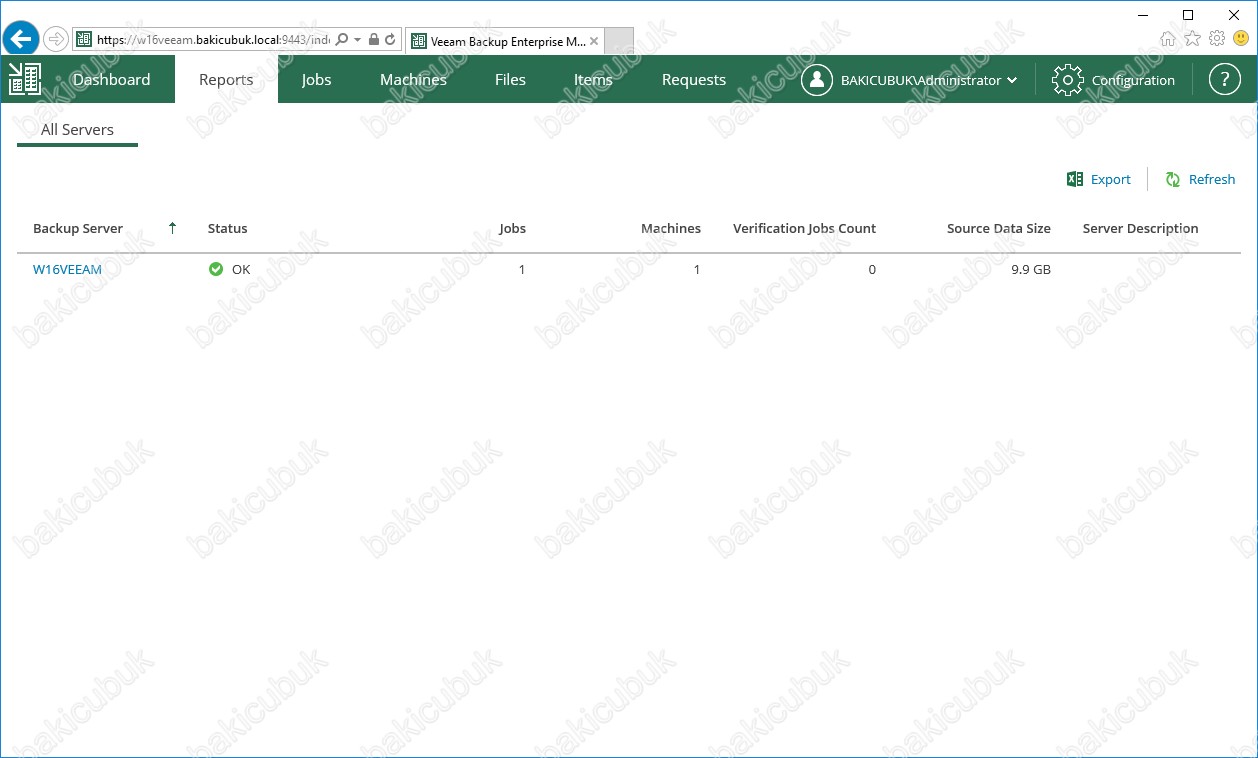Sort by Server Description column header
1258x758 pixels.
(x=1140, y=229)
